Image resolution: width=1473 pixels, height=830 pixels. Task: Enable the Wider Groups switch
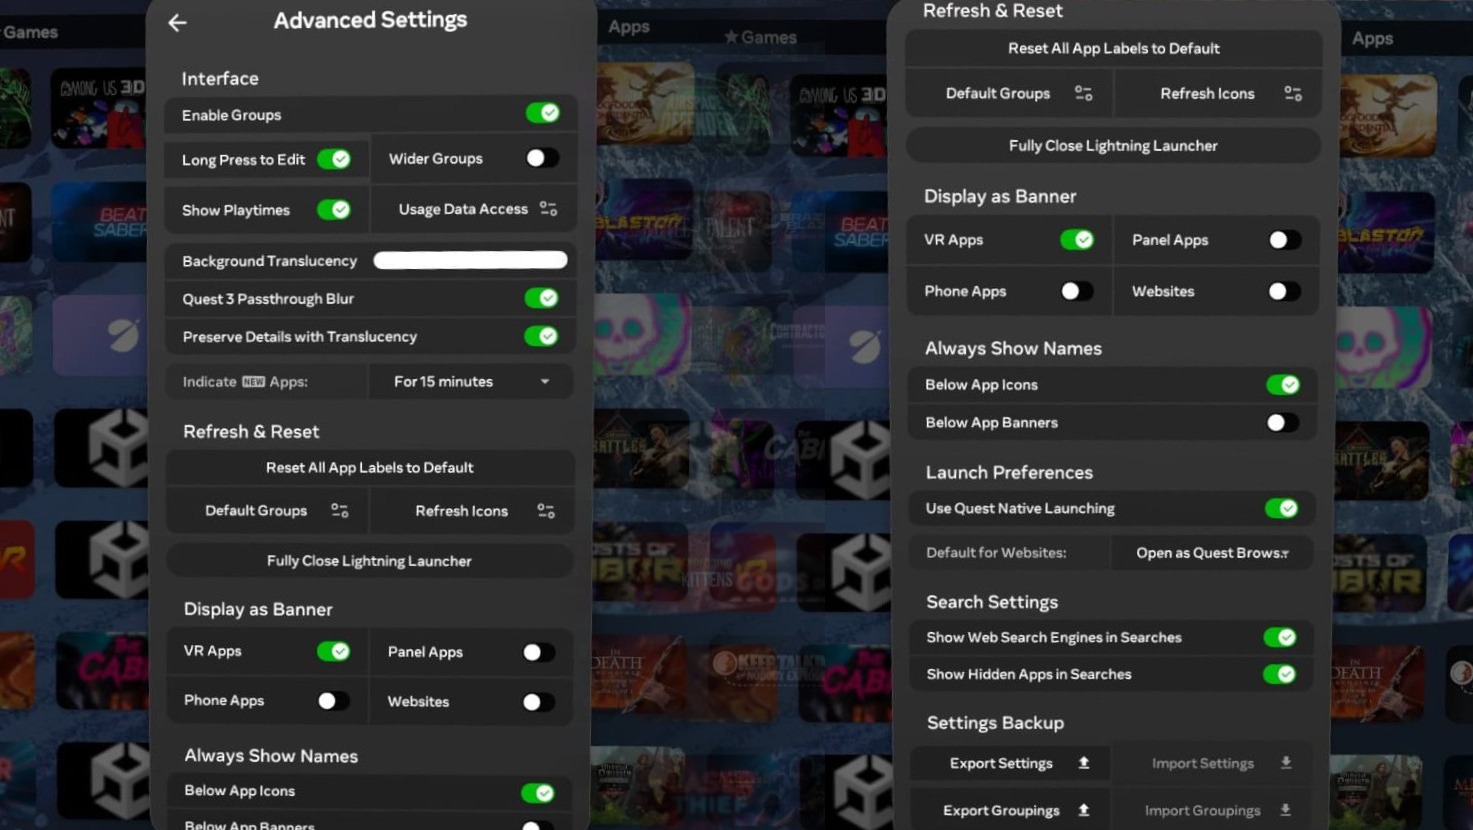tap(542, 158)
